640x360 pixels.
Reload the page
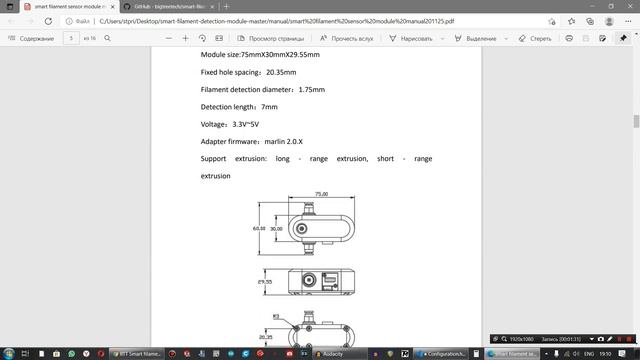click(x=48, y=21)
